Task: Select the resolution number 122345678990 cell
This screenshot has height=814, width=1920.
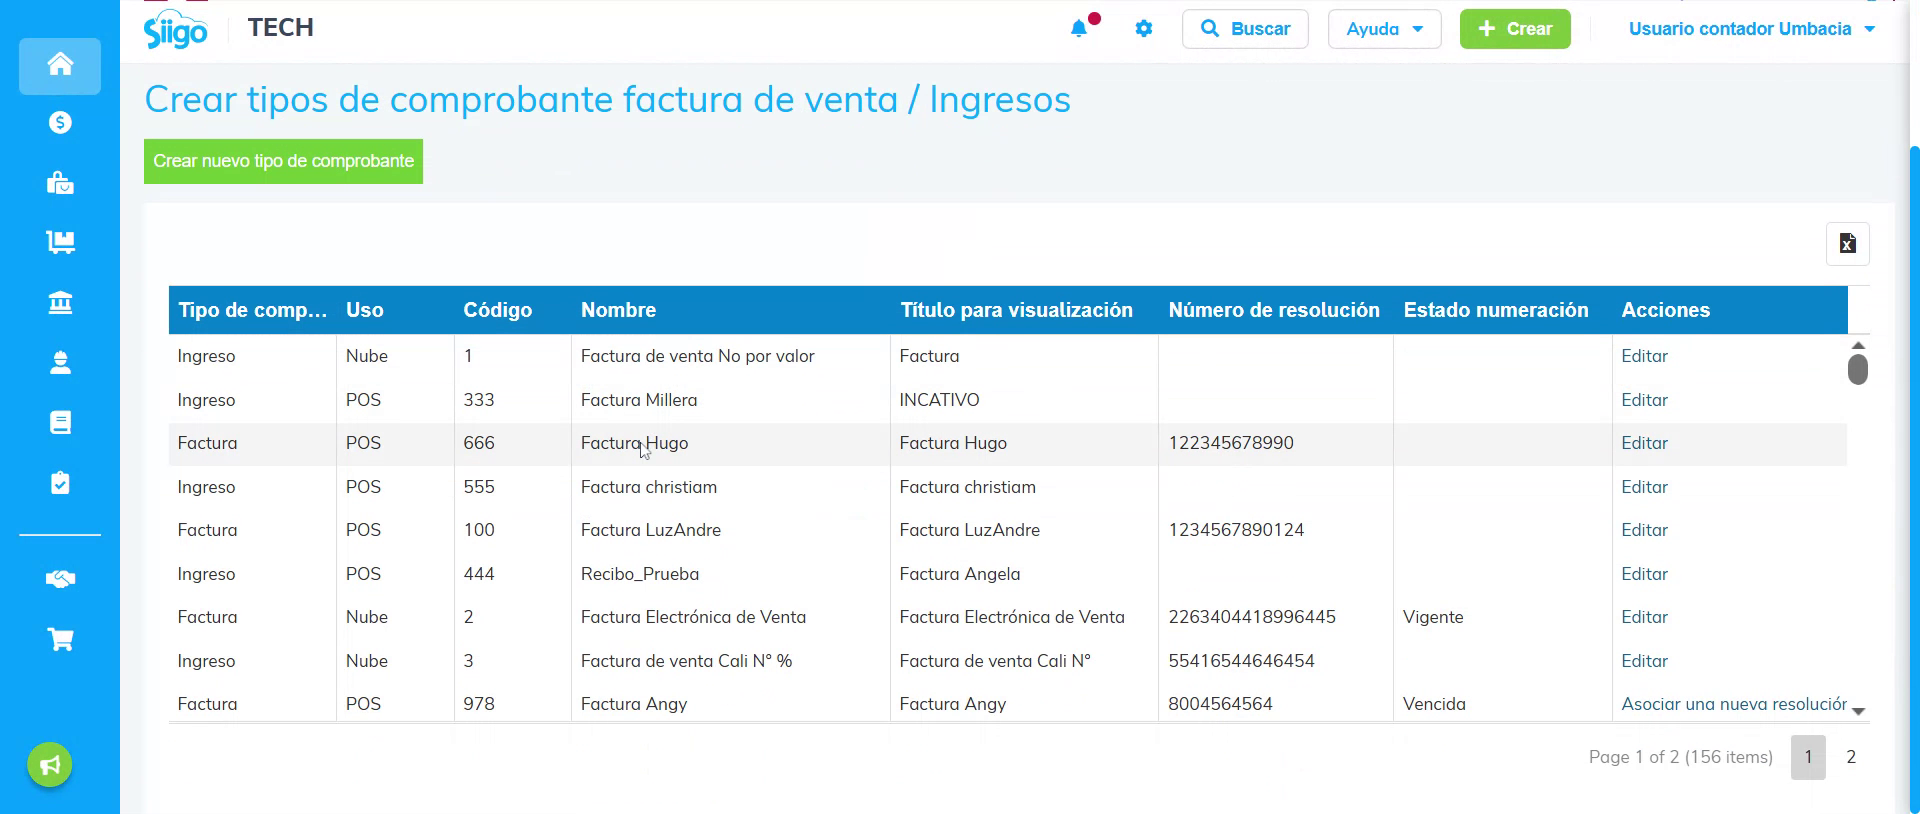Action: (1275, 443)
